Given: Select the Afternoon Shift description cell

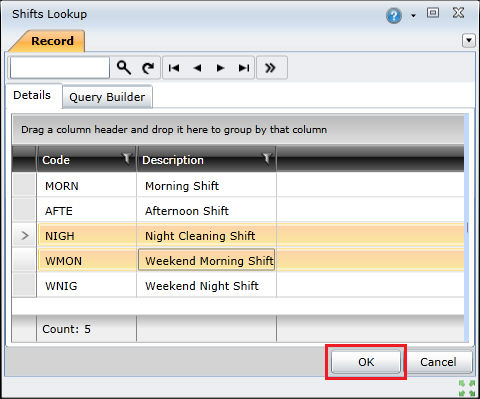Looking at the screenshot, I should [x=206, y=211].
